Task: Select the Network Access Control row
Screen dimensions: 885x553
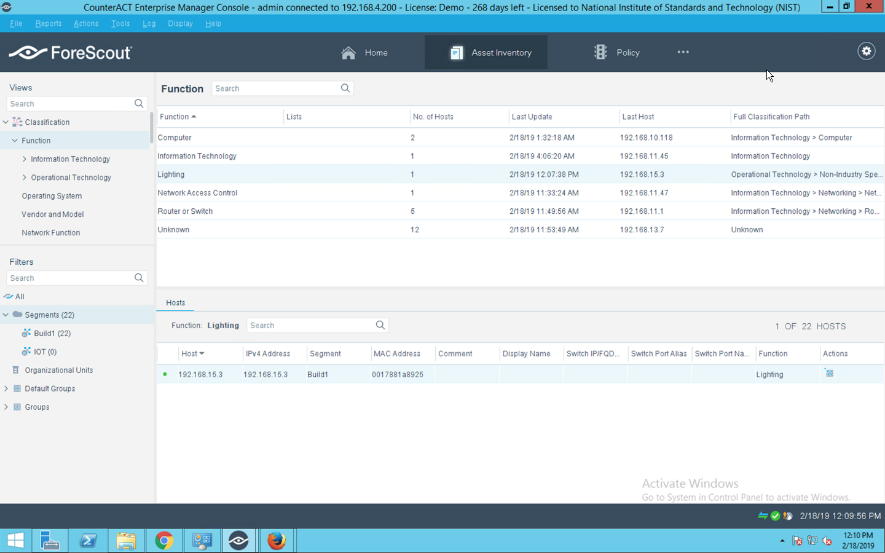Action: point(520,193)
